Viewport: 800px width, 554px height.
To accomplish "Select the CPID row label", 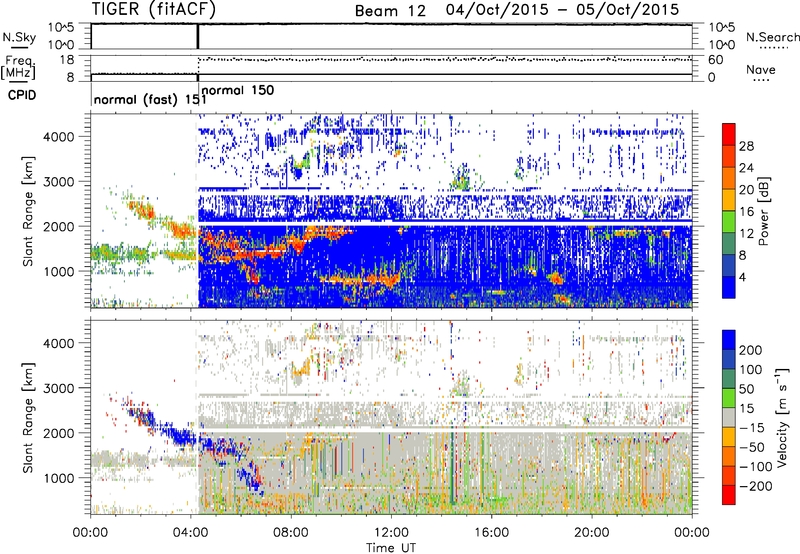I will (x=22, y=95).
